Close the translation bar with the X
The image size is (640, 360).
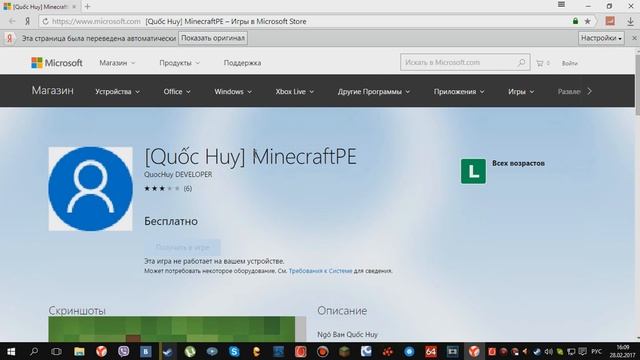pyautogui.click(x=634, y=38)
